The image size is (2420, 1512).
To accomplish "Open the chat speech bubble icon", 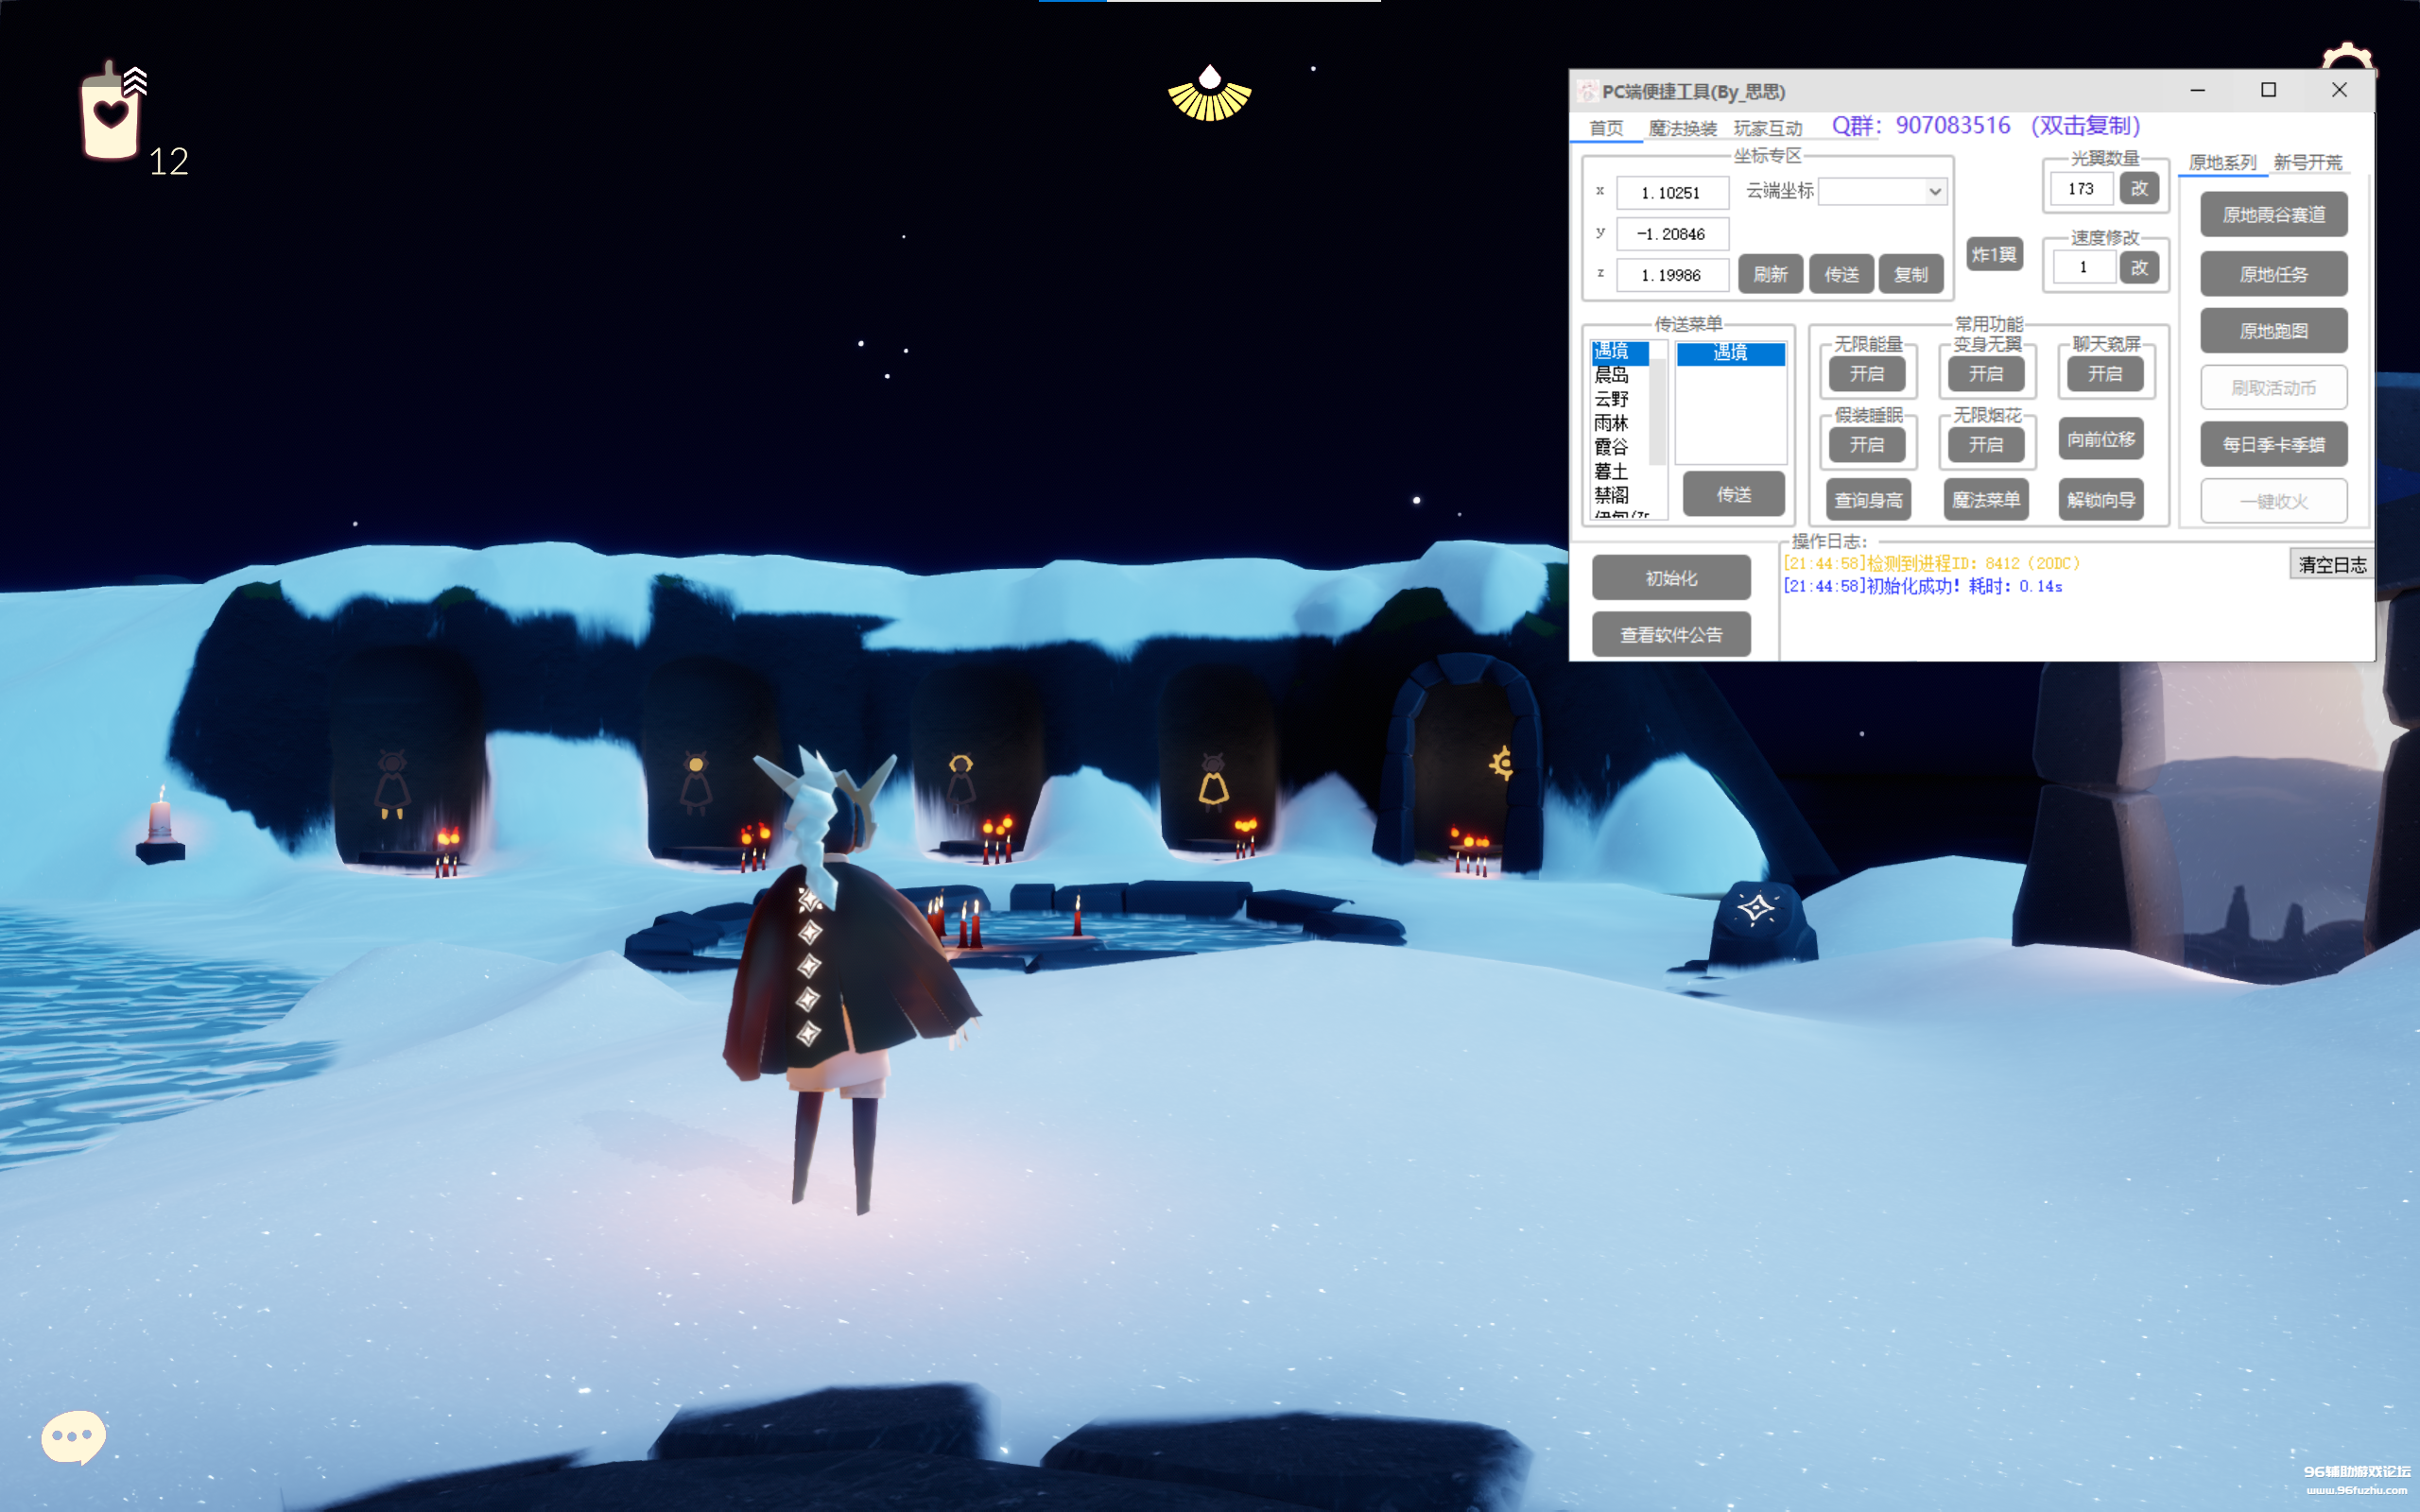I will (73, 1436).
